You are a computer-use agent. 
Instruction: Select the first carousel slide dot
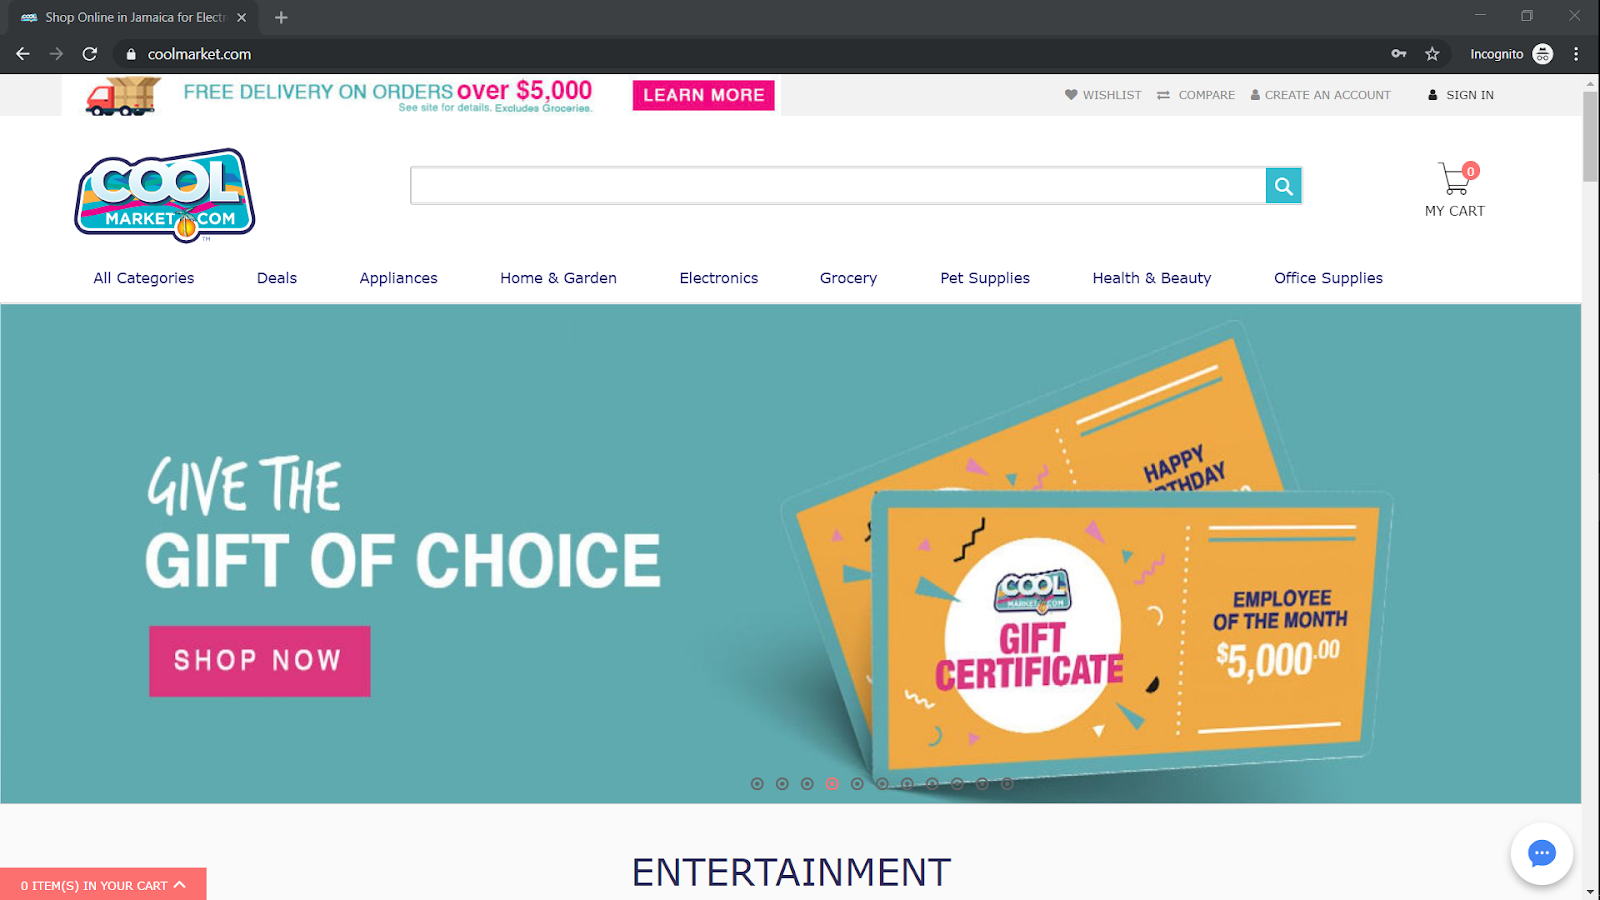coord(757,784)
